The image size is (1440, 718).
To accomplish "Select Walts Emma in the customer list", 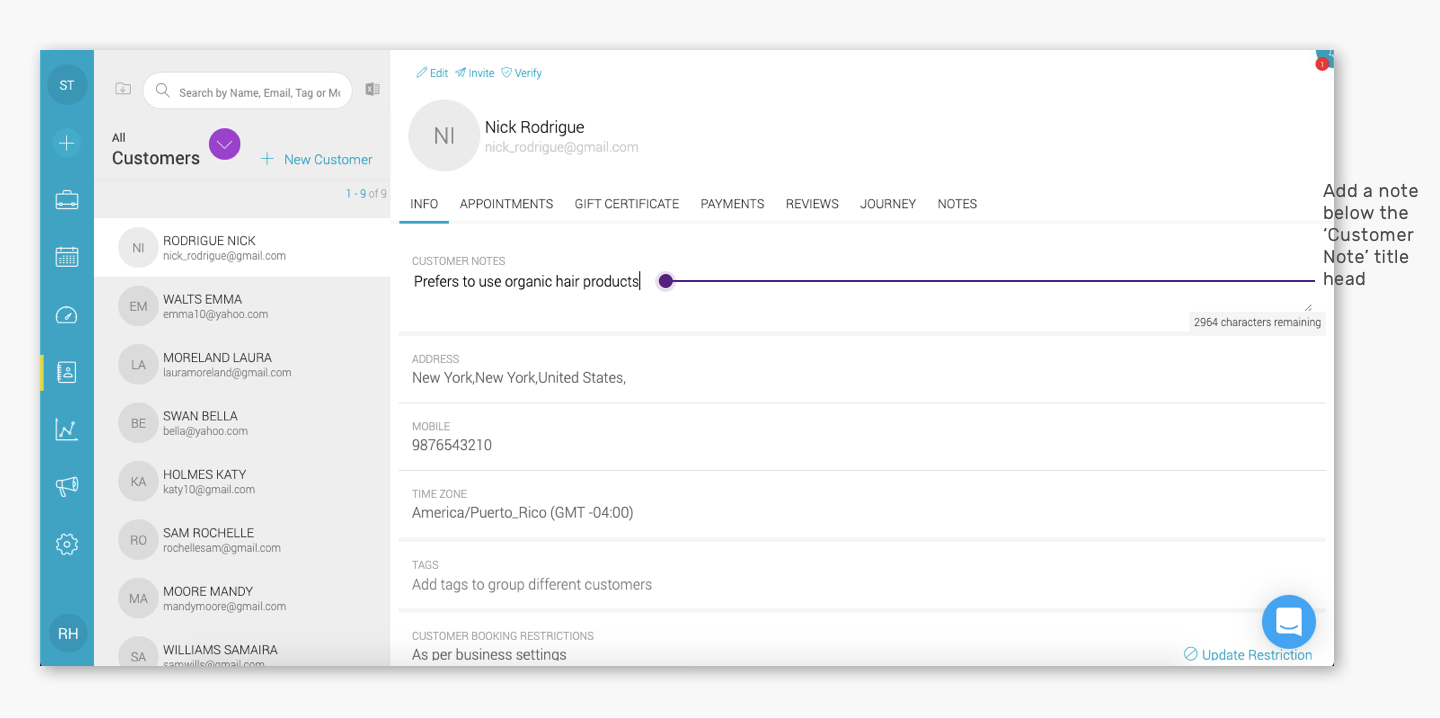I will click(242, 306).
